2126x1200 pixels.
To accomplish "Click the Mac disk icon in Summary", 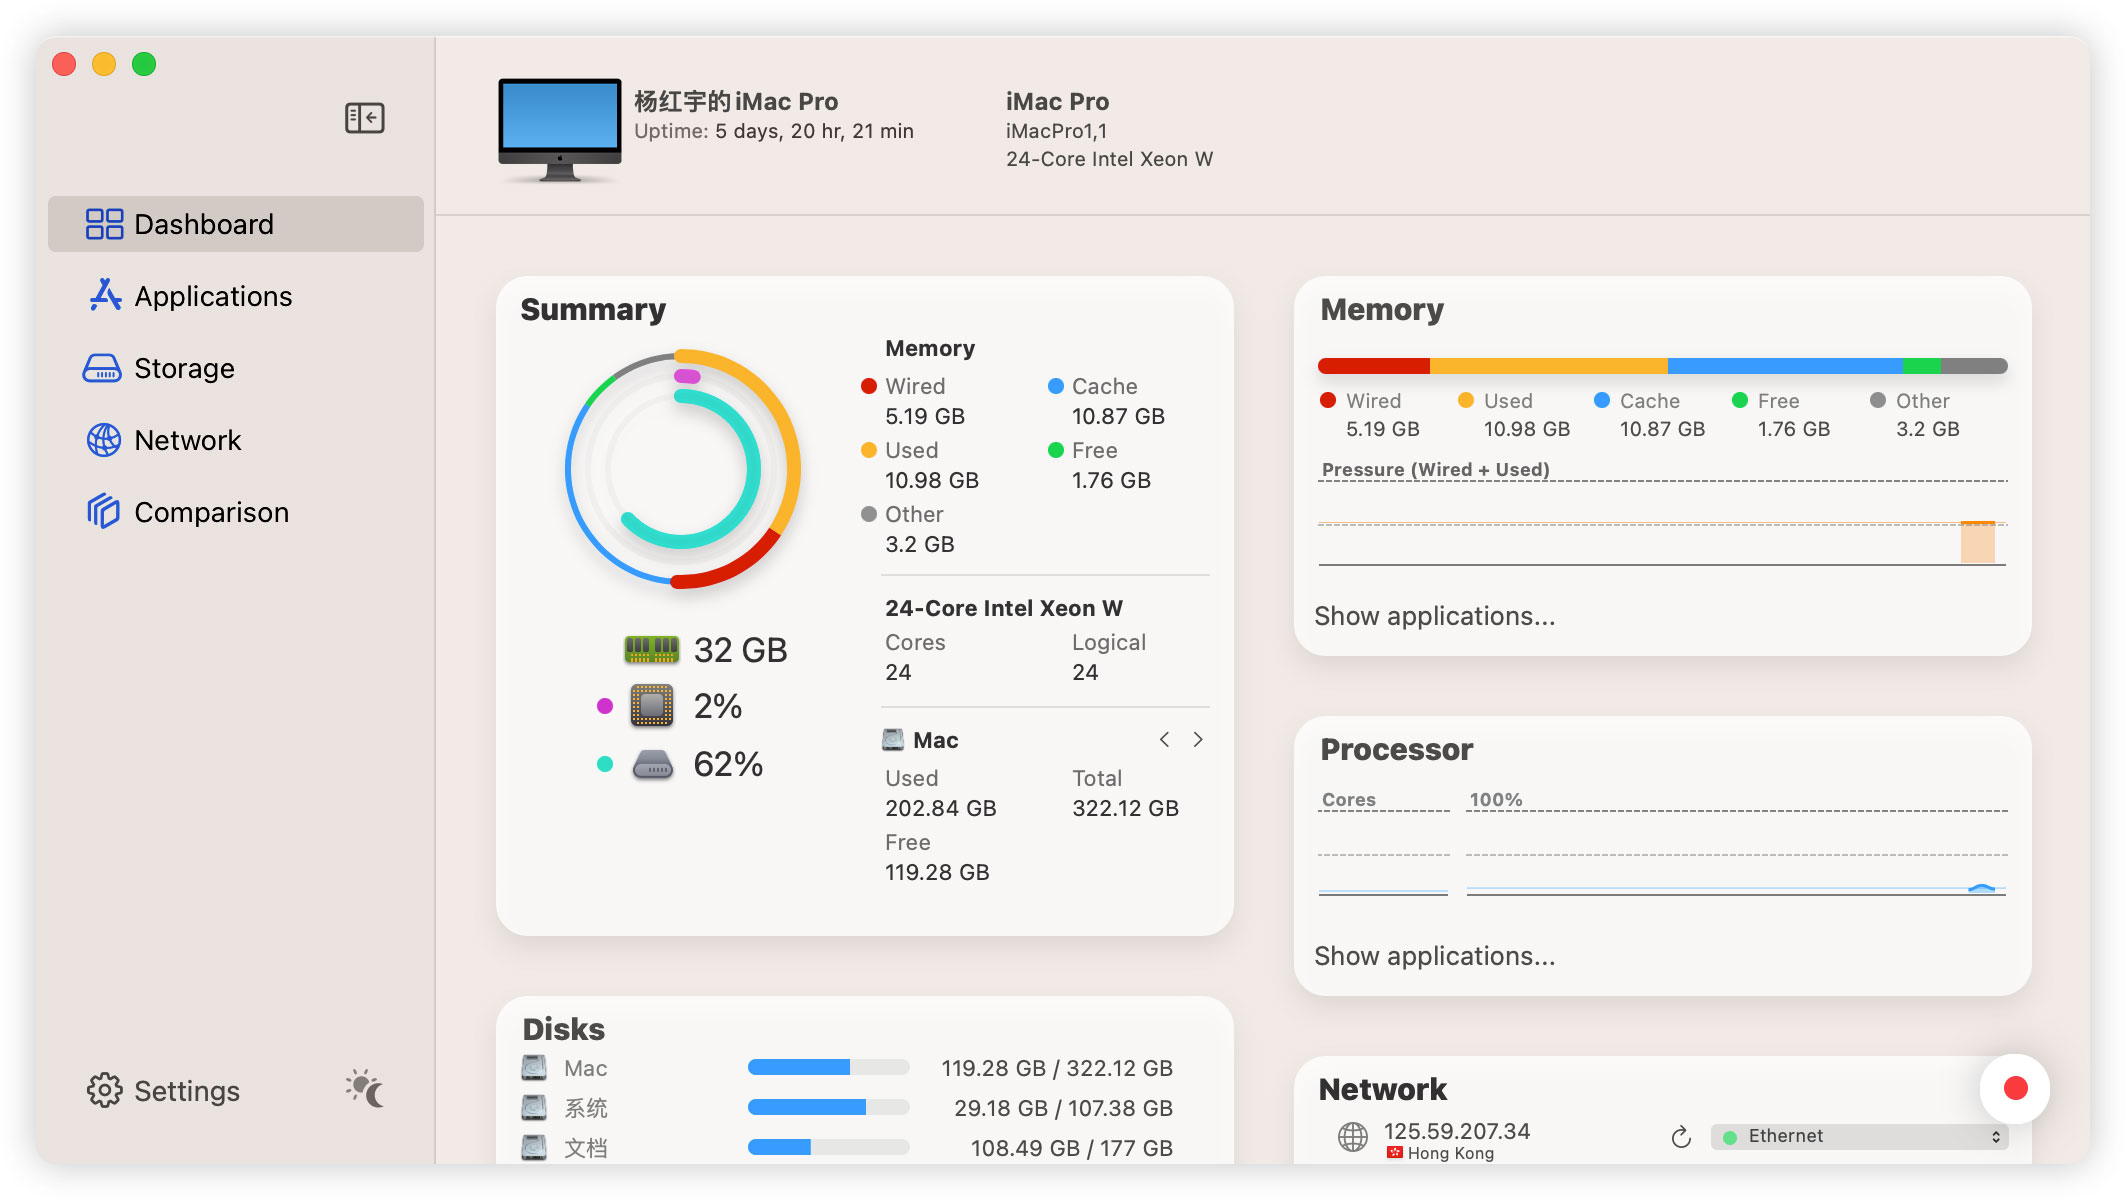I will [893, 740].
